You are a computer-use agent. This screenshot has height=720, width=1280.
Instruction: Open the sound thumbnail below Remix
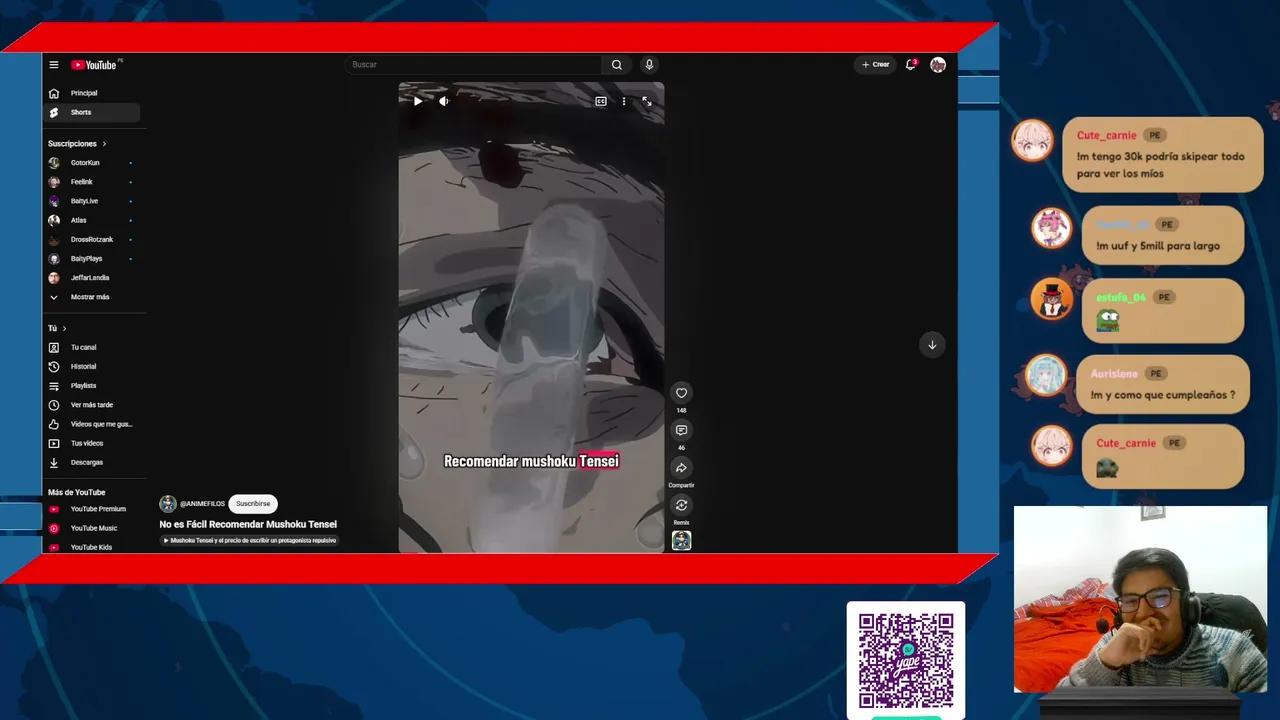681,541
